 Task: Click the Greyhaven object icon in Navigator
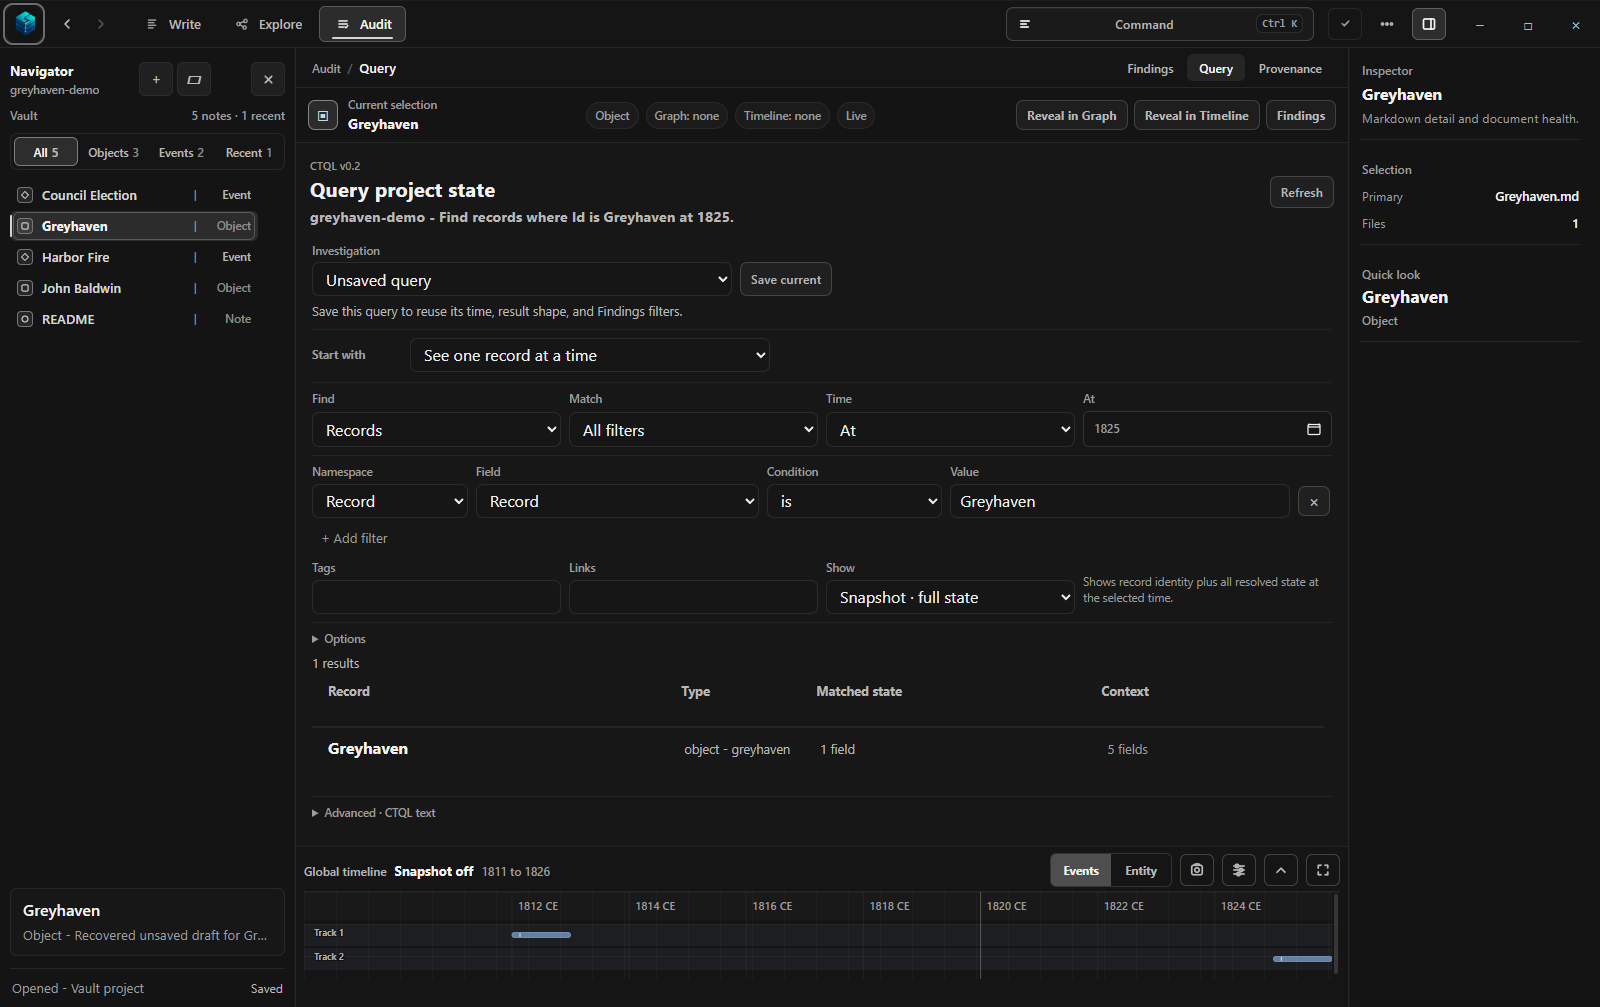[x=25, y=226]
